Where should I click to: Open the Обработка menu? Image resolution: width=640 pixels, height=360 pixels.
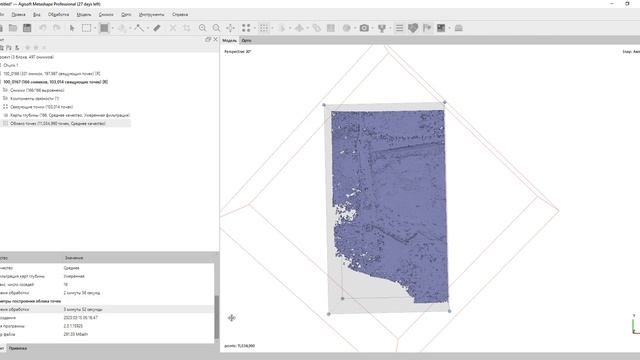(58, 15)
